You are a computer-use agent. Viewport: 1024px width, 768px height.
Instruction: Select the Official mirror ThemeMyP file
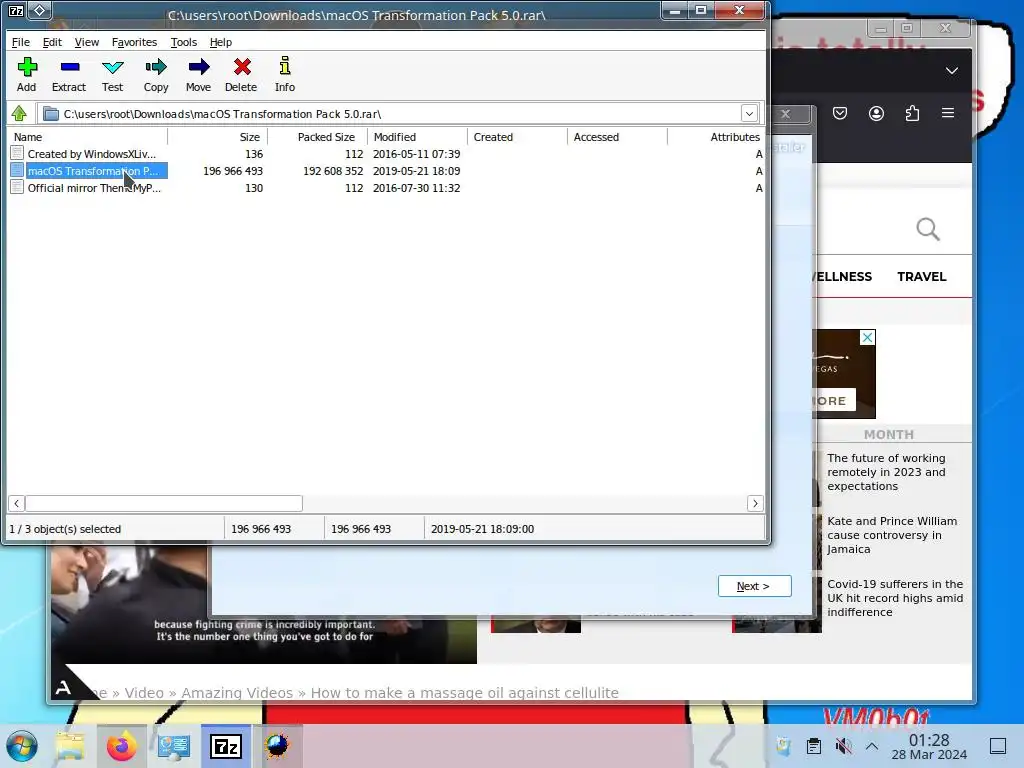tap(94, 188)
